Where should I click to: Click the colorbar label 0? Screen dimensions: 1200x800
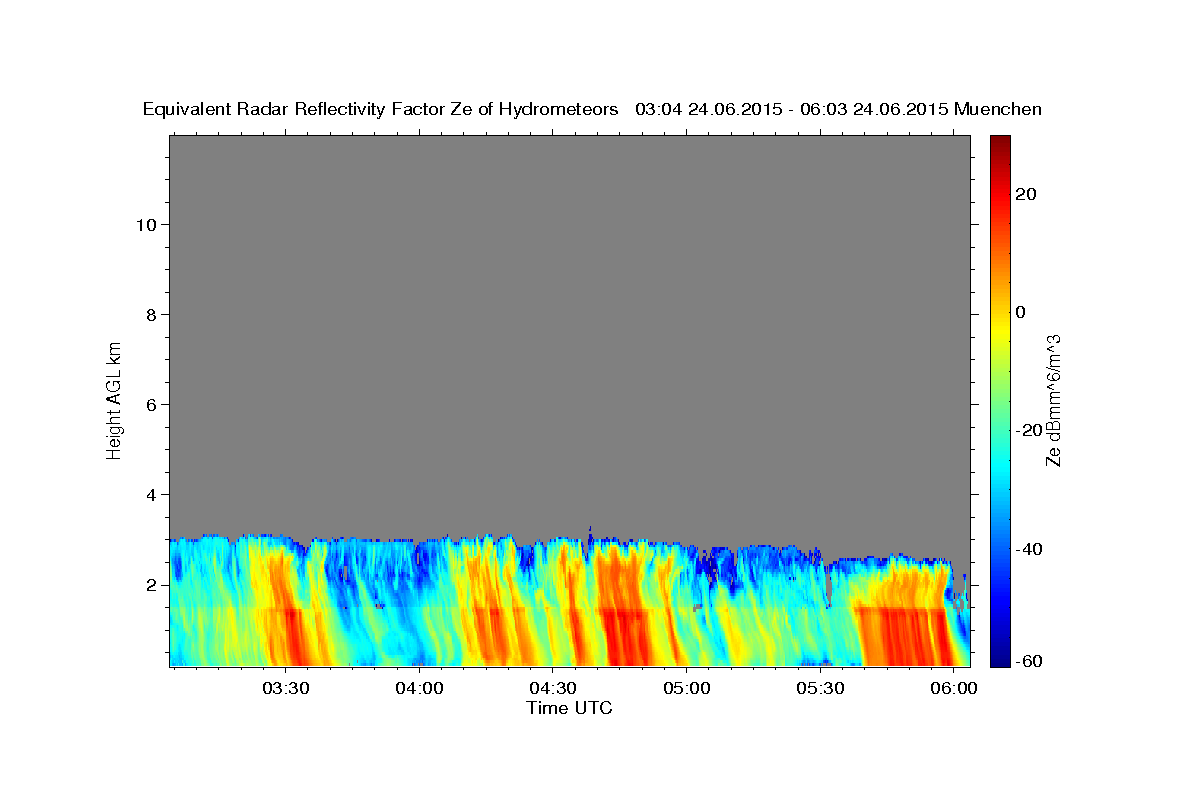[x=1020, y=312]
